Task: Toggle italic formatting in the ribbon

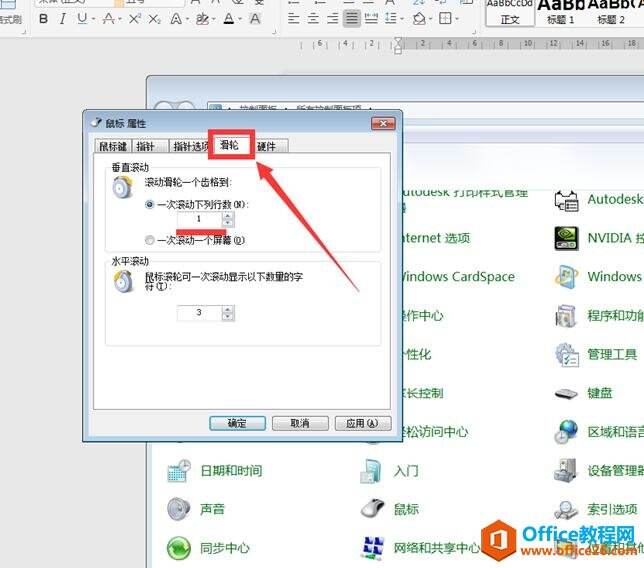Action: (63, 19)
